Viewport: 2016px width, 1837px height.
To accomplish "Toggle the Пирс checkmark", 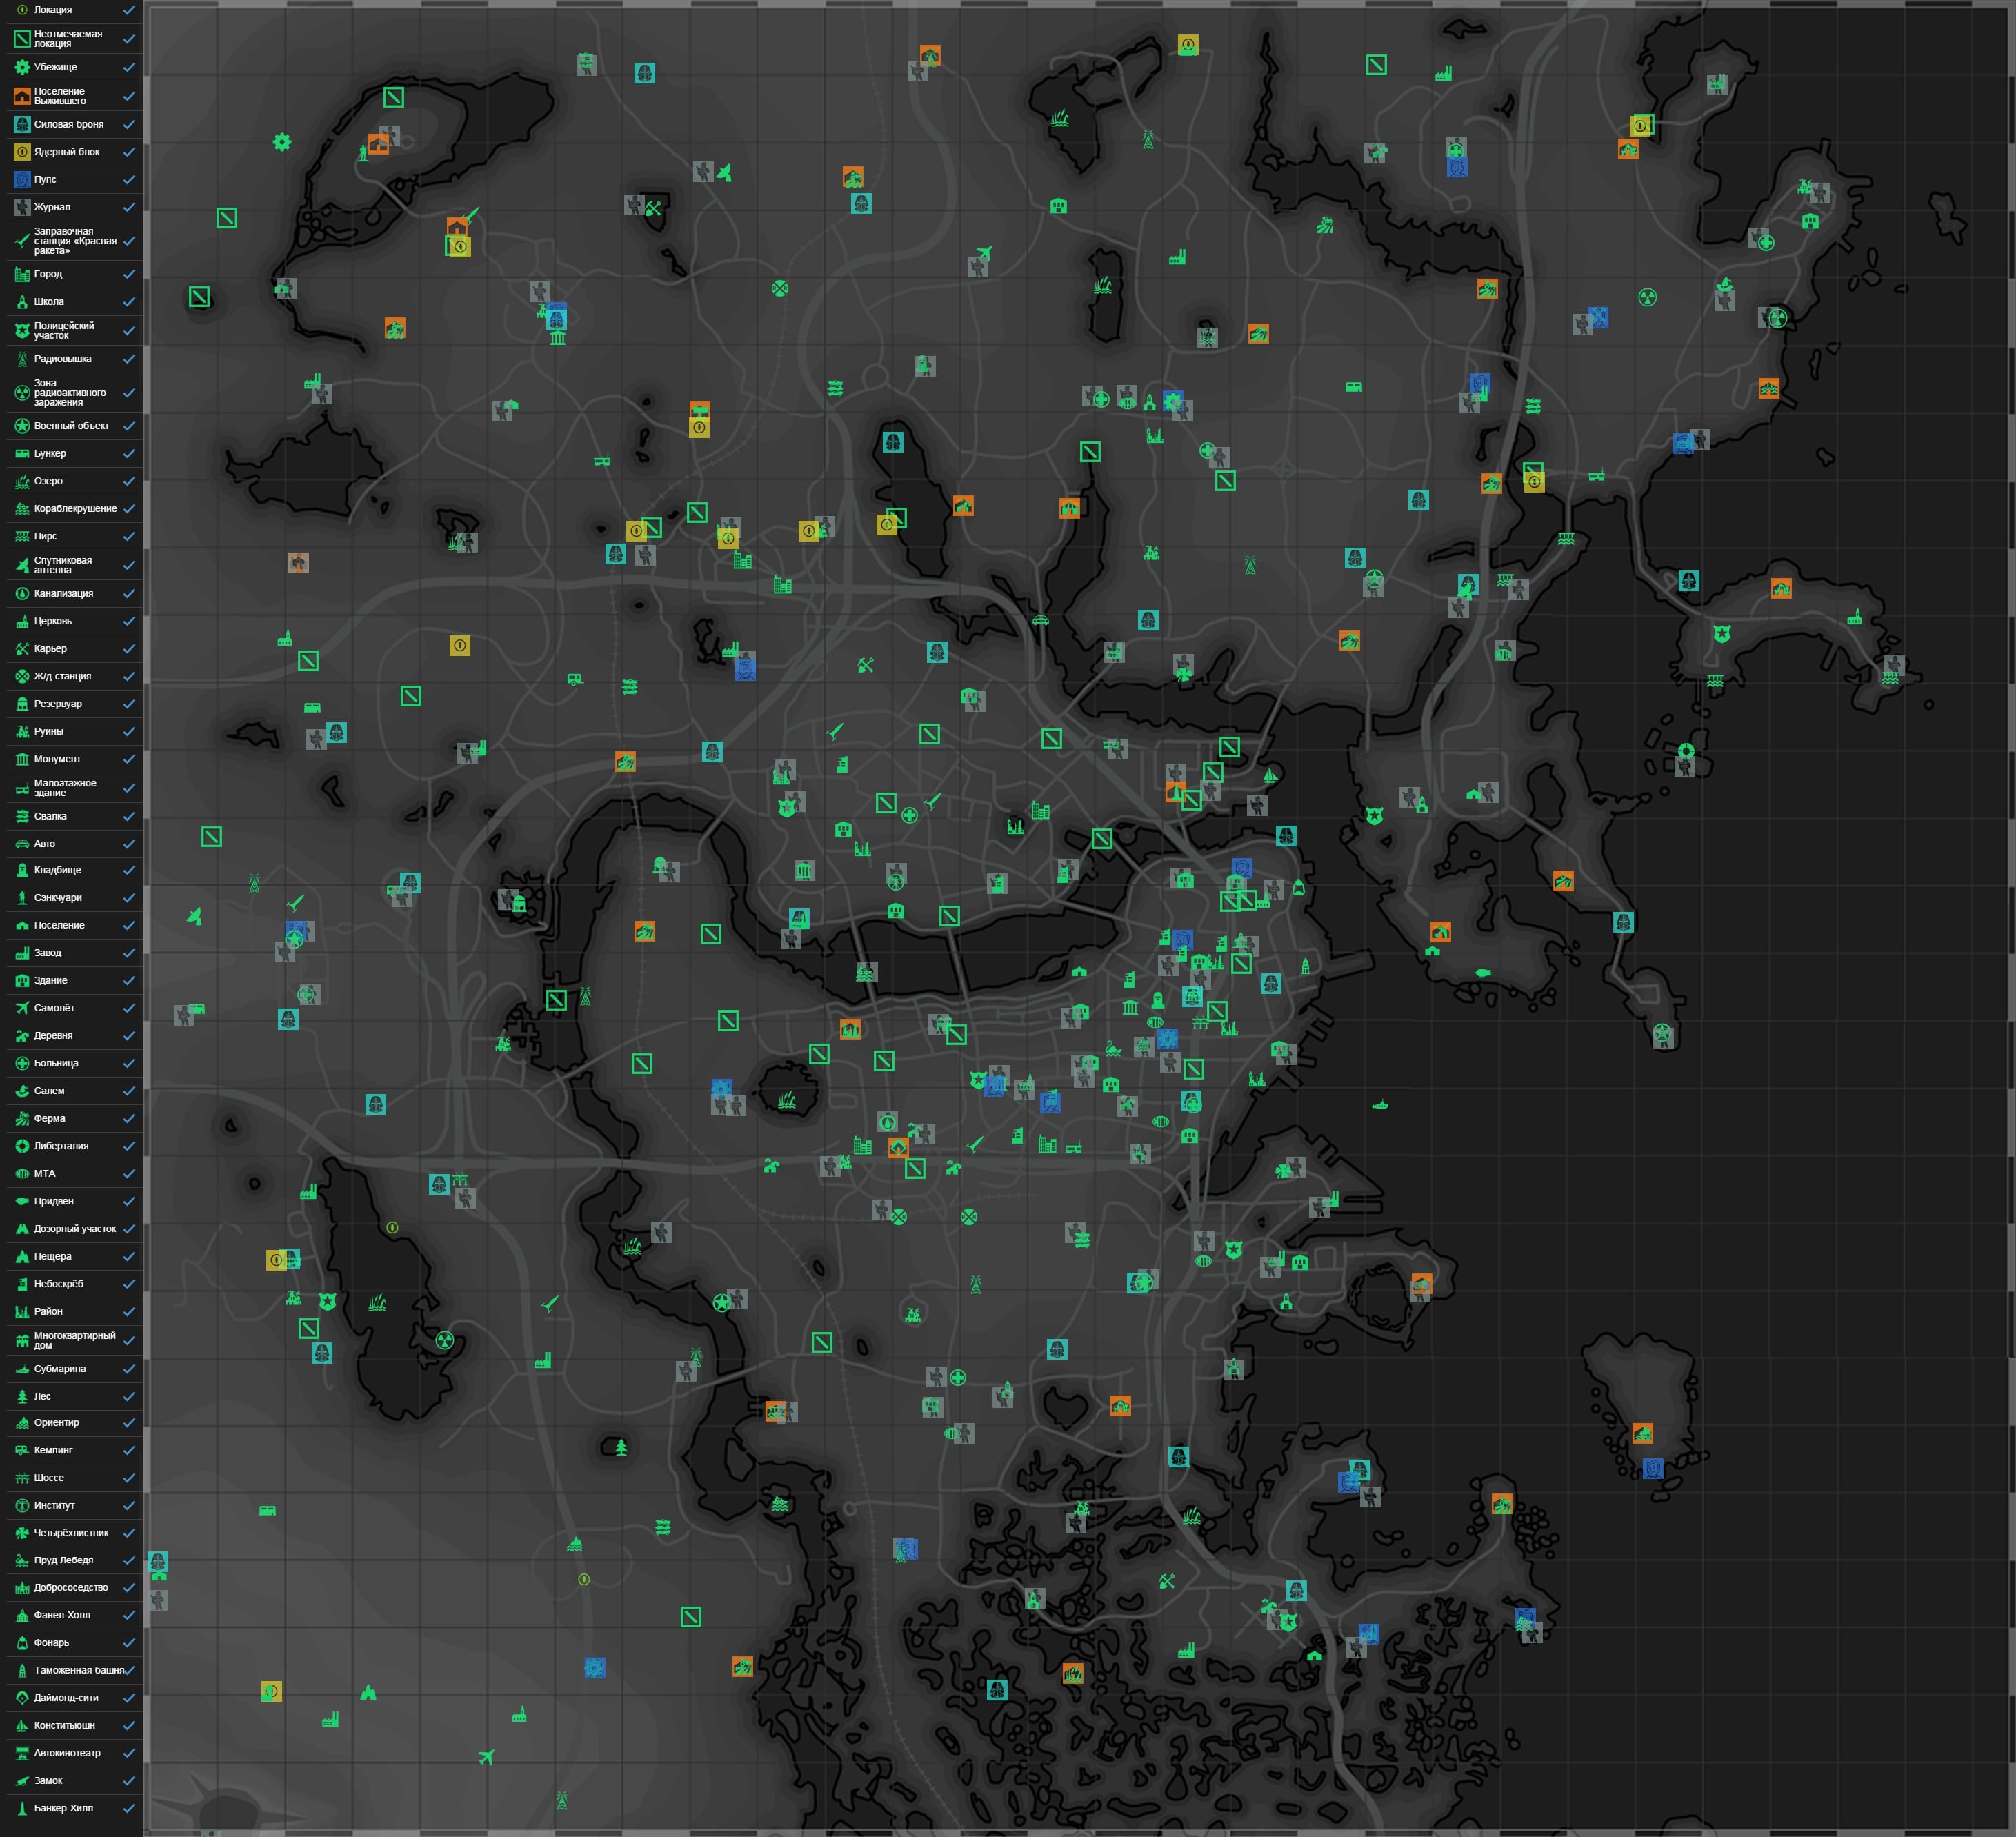I will click(129, 536).
